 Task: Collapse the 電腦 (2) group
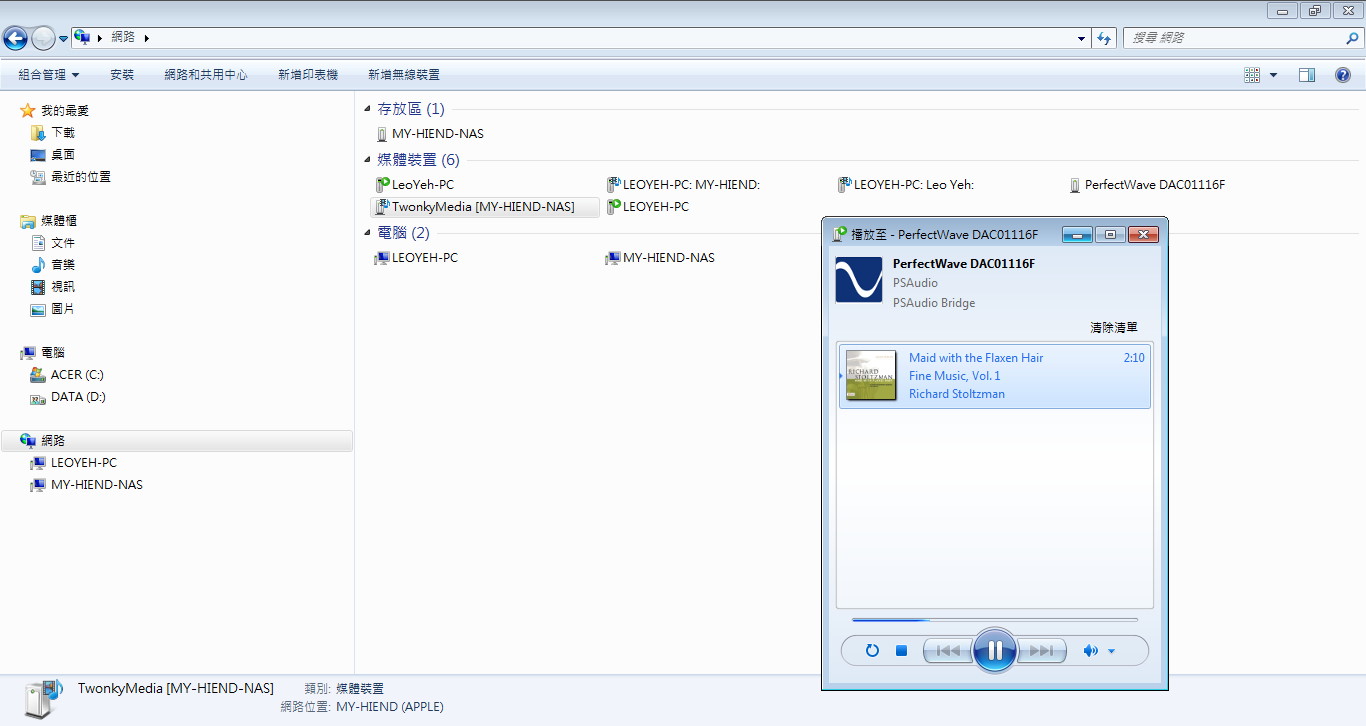(x=367, y=233)
